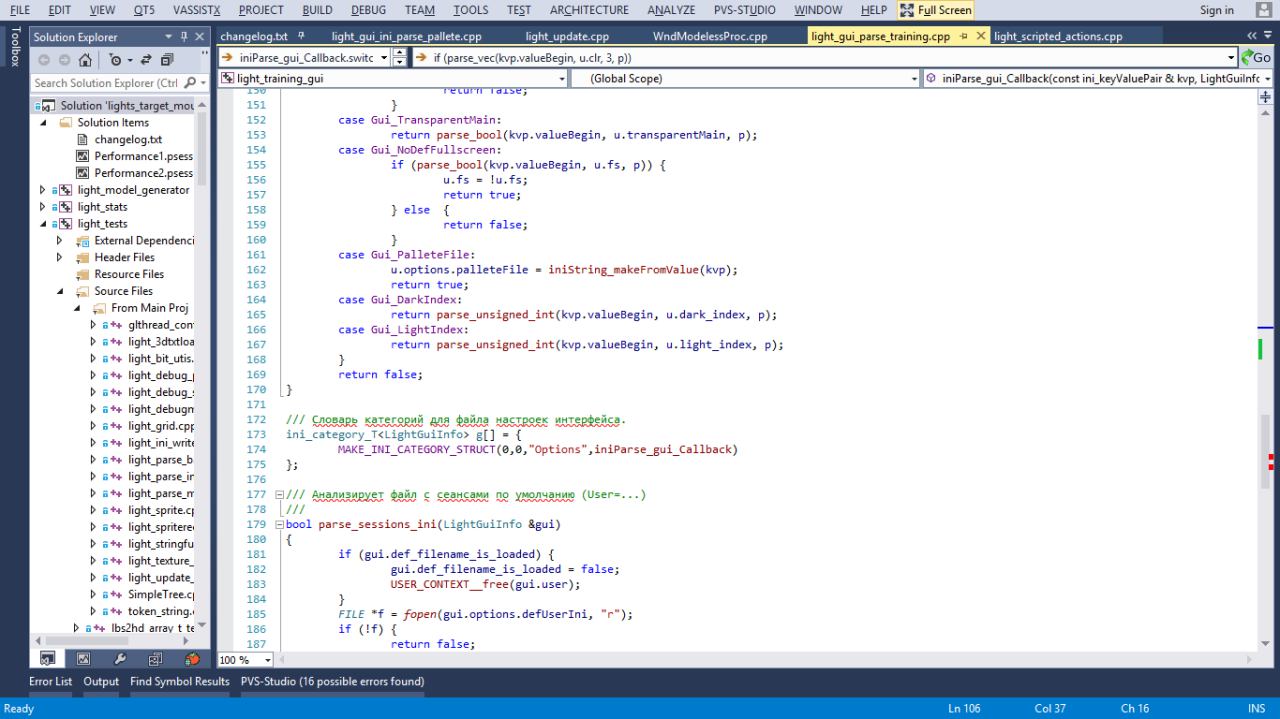The height and width of the screenshot is (719, 1280).
Task: Switch to Solution Explorer bottom tab icon
Action: click(46, 659)
